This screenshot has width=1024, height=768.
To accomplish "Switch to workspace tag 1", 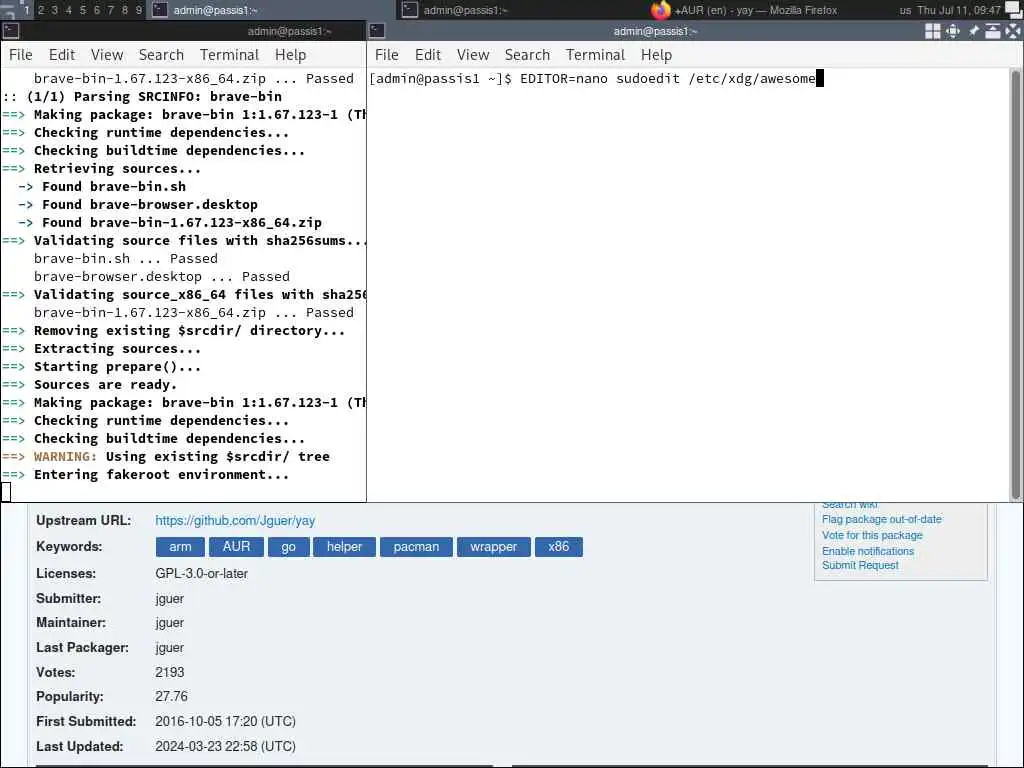I will (26, 10).
